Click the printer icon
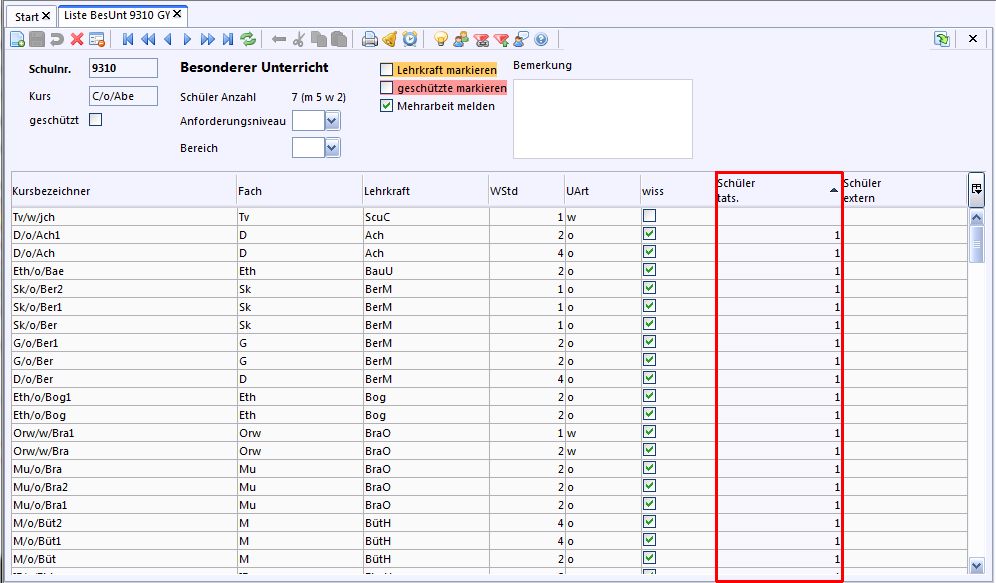The width and height of the screenshot is (996, 583). tap(370, 39)
